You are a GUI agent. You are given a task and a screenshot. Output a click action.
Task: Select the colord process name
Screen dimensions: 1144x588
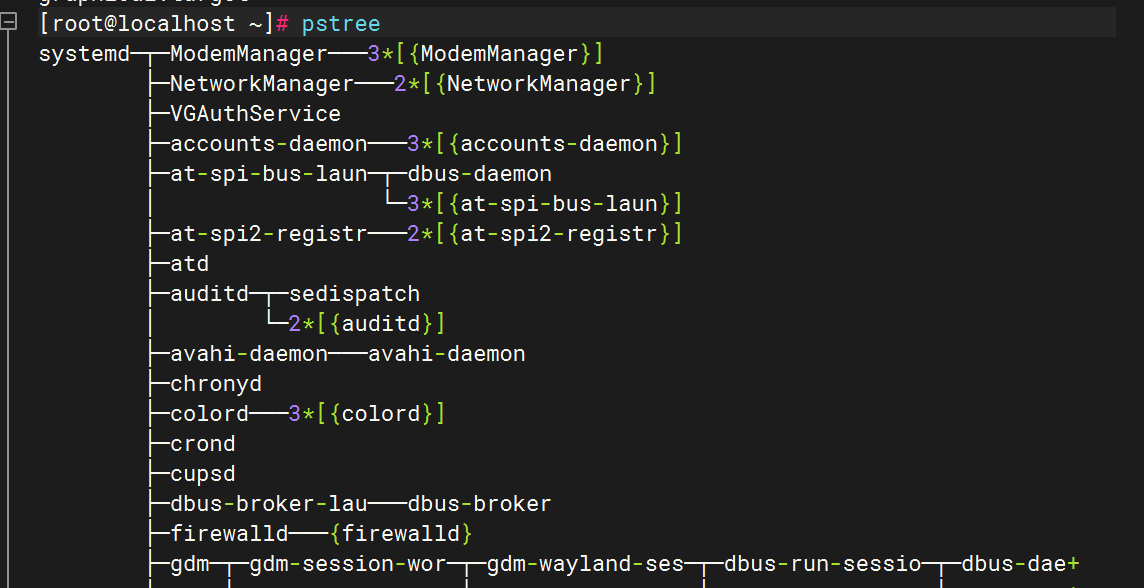click(209, 414)
